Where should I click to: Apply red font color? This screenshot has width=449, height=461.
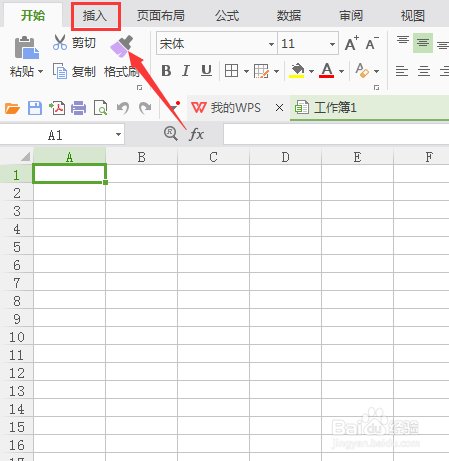tap(327, 71)
